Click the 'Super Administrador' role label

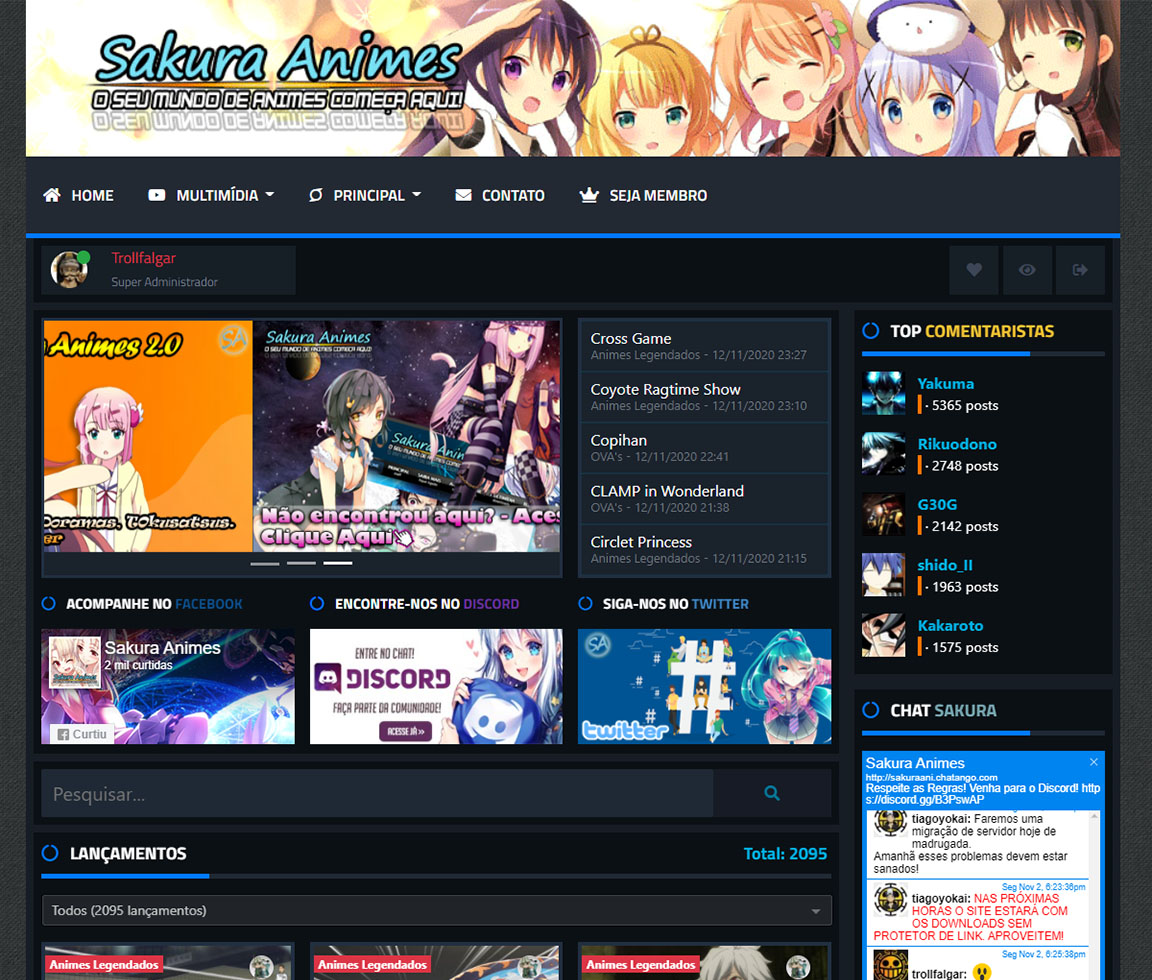165,282
